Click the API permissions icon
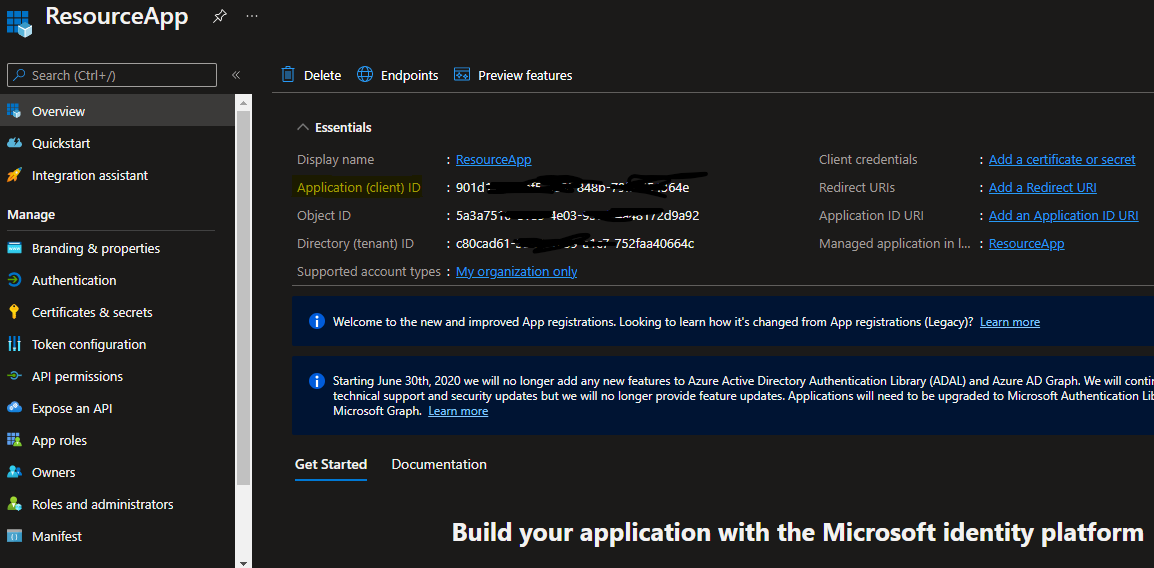 (x=14, y=376)
